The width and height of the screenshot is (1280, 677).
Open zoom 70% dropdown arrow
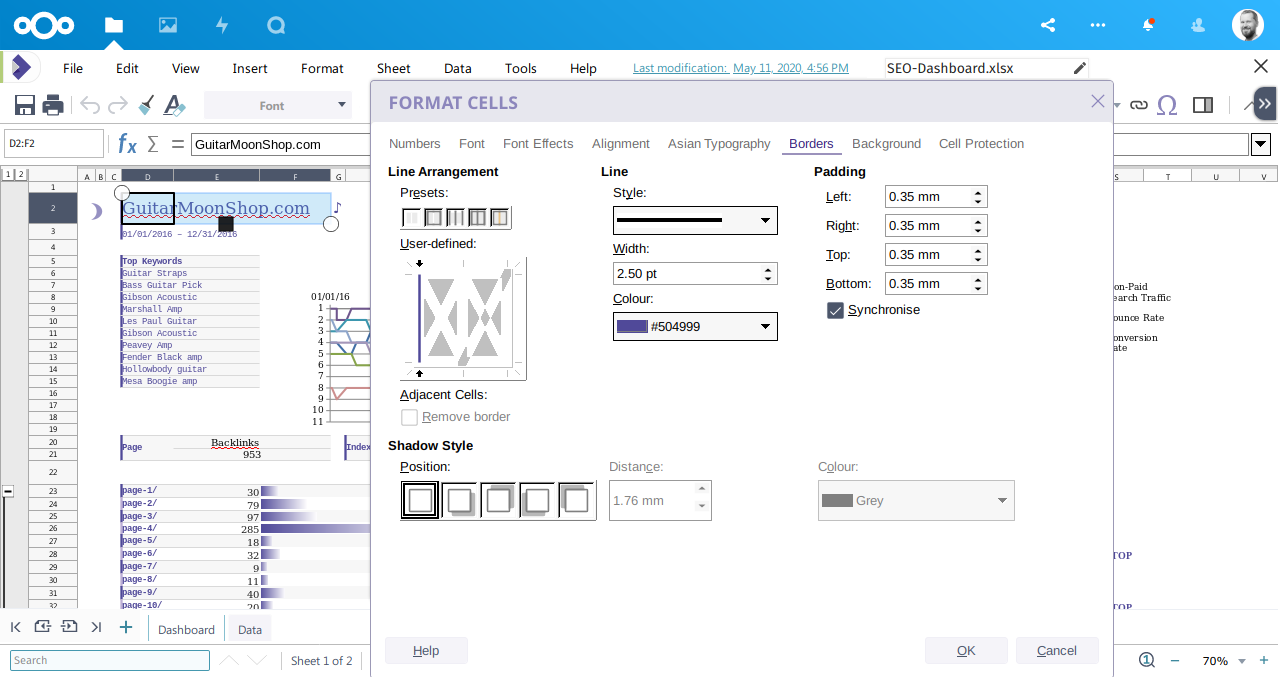(1242, 661)
